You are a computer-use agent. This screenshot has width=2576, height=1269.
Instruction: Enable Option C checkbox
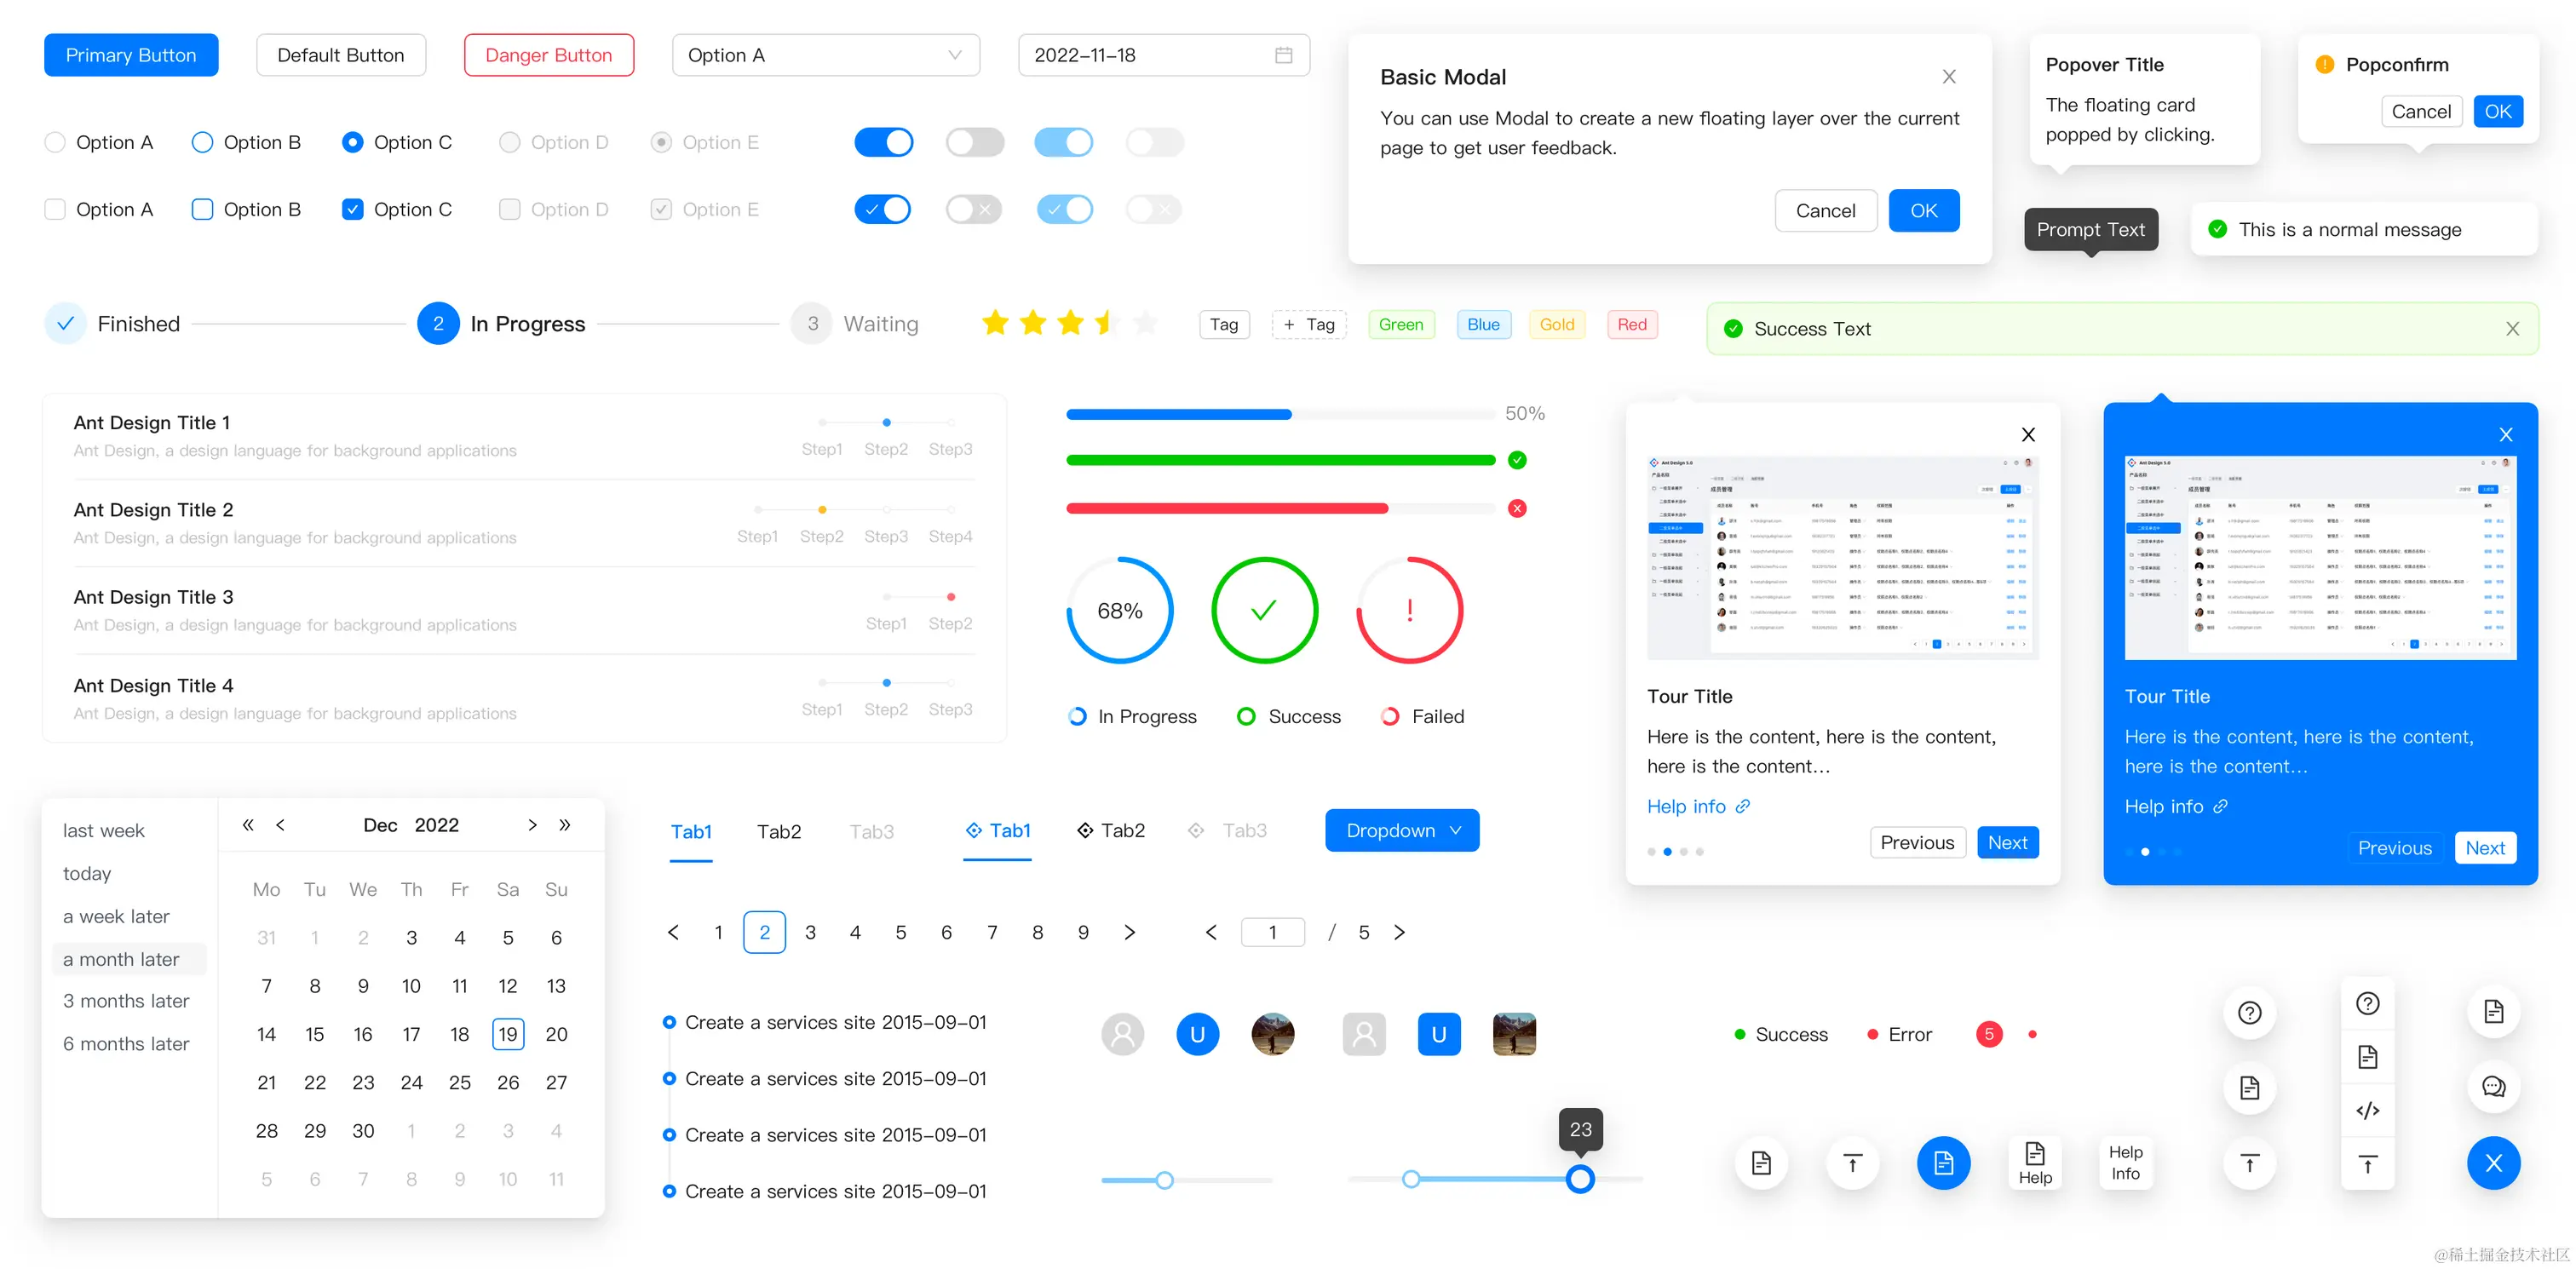(350, 210)
